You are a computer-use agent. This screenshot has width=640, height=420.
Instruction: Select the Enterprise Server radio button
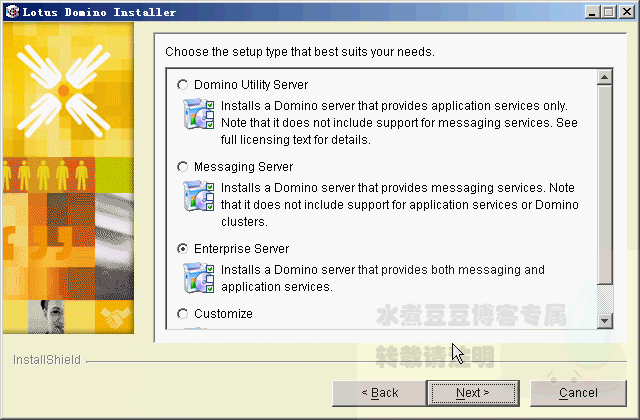182,249
